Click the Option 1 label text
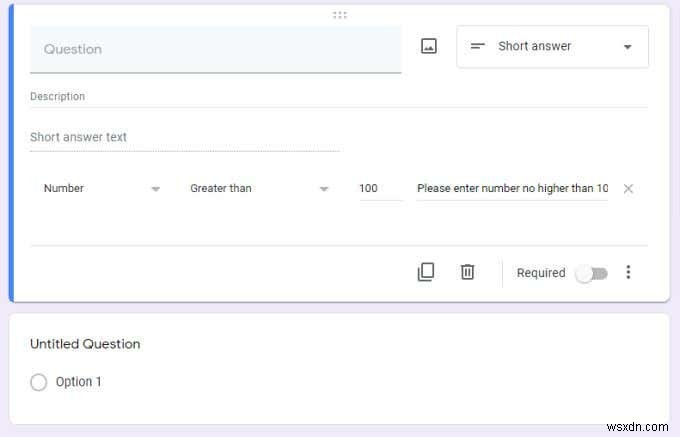This screenshot has width=680, height=437. click(78, 382)
